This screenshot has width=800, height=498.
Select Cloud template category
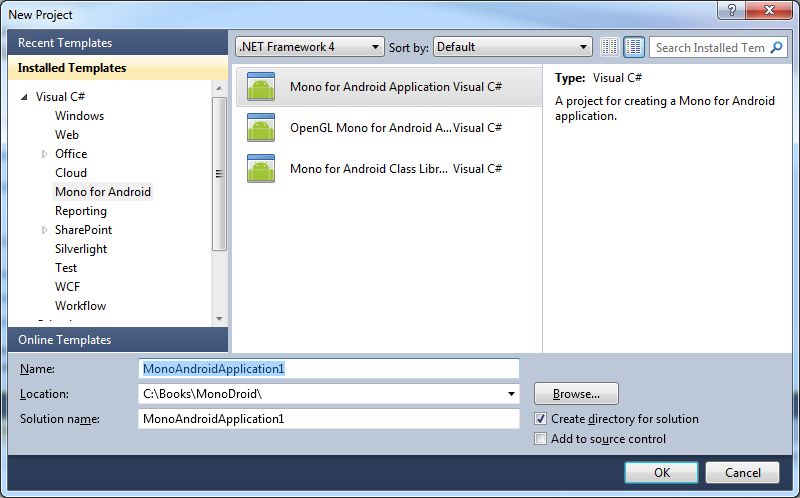[x=71, y=173]
